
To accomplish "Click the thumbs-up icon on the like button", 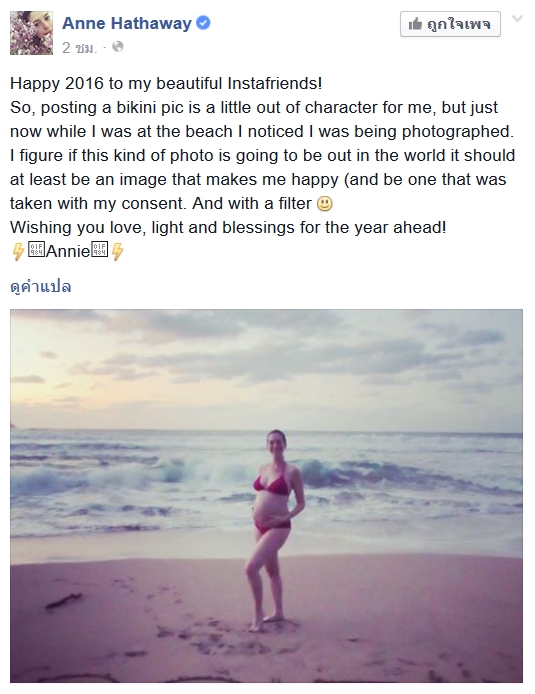I will pos(415,23).
